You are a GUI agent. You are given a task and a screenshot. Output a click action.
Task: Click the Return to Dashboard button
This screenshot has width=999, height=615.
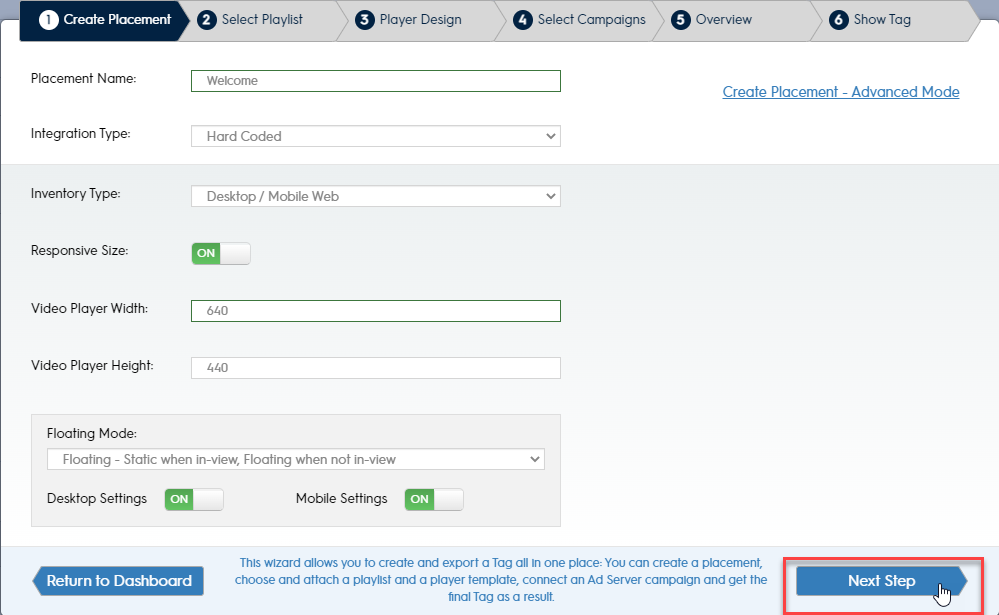pyautogui.click(x=119, y=581)
